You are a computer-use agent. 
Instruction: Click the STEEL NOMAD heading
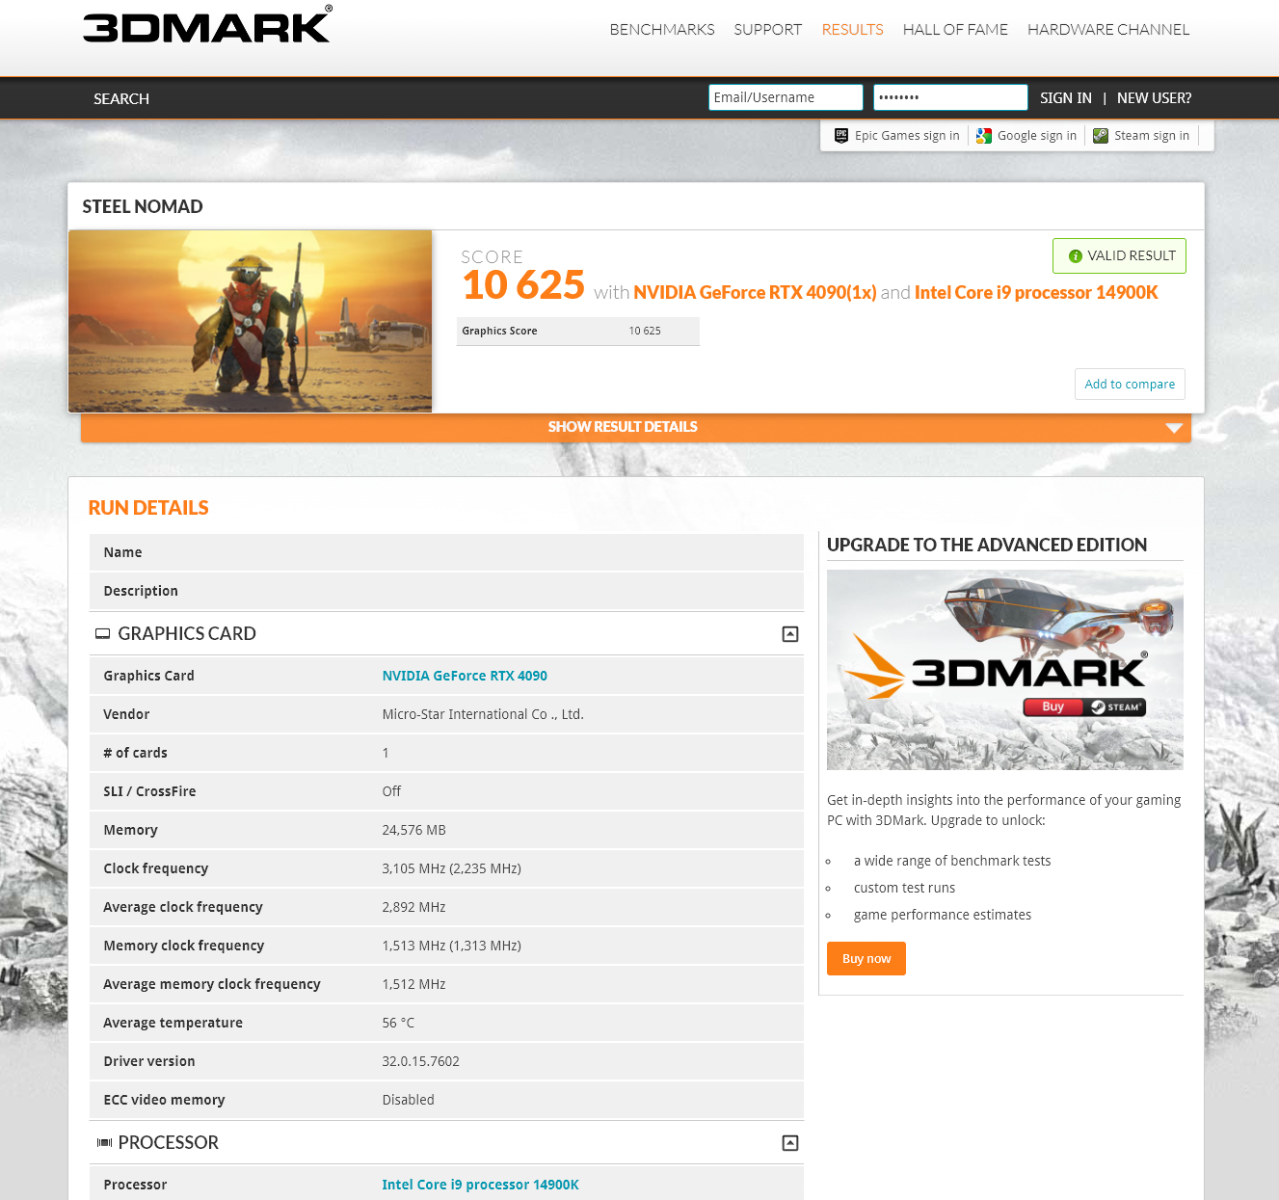tap(142, 207)
